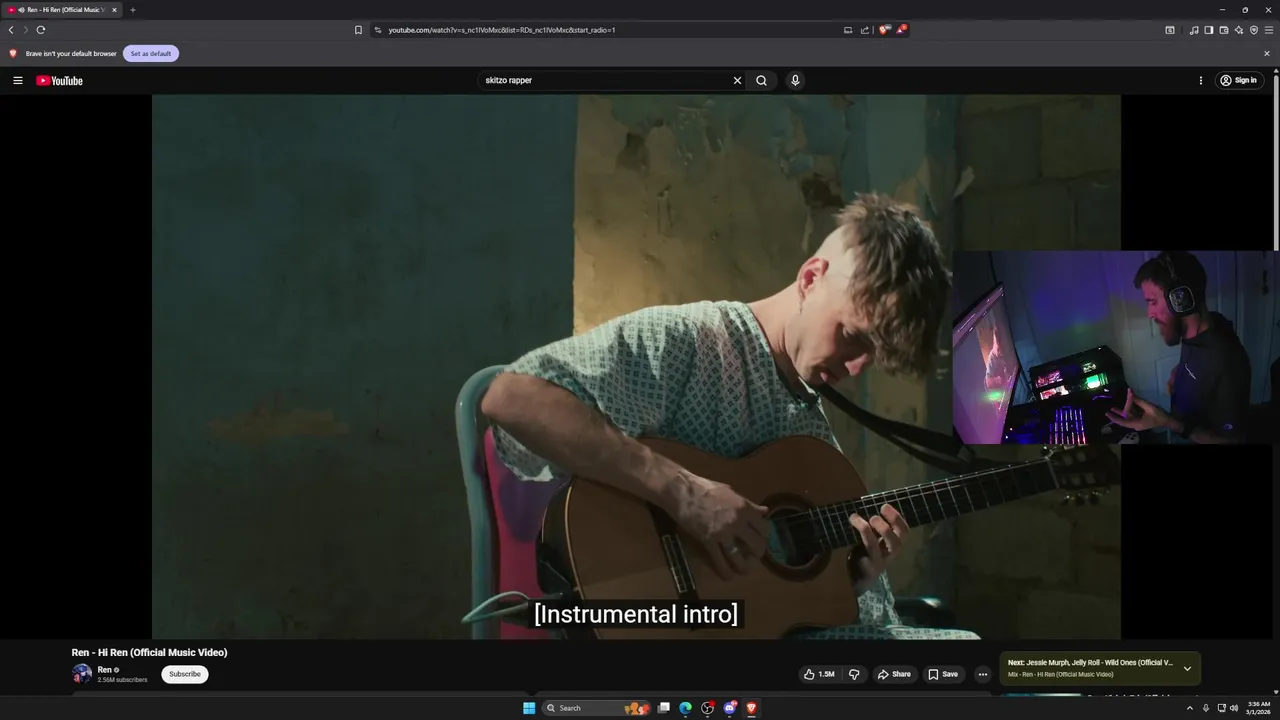Share the video
Screen dimensions: 1280x720
click(x=894, y=674)
